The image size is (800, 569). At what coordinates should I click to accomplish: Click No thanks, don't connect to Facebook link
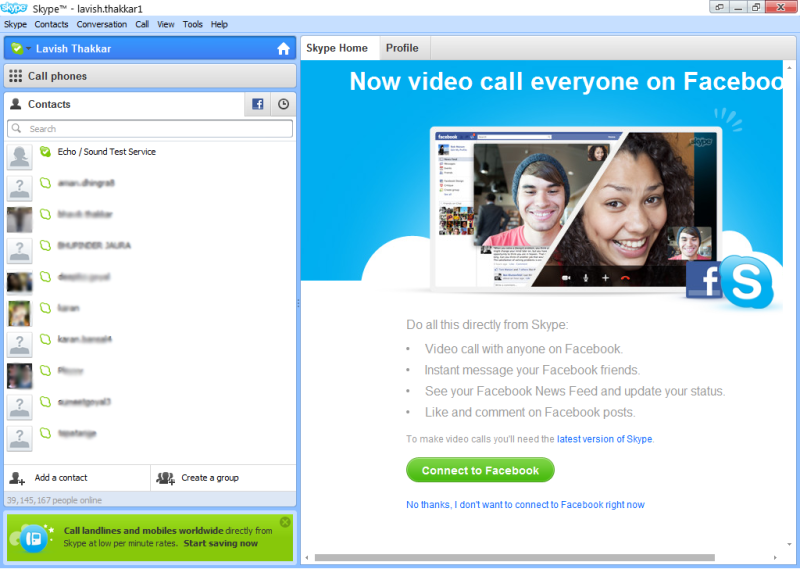[x=525, y=505]
